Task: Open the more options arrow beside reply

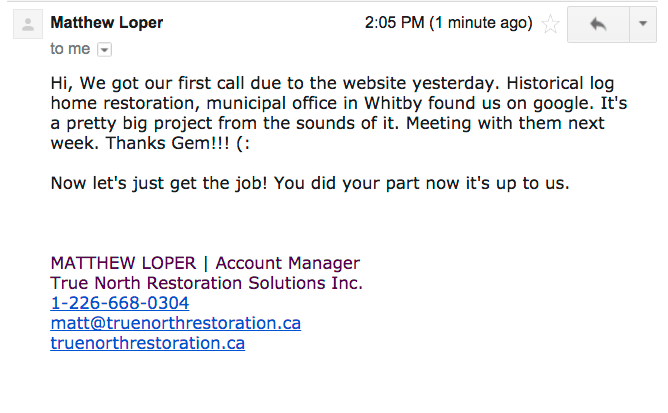Action: (643, 24)
